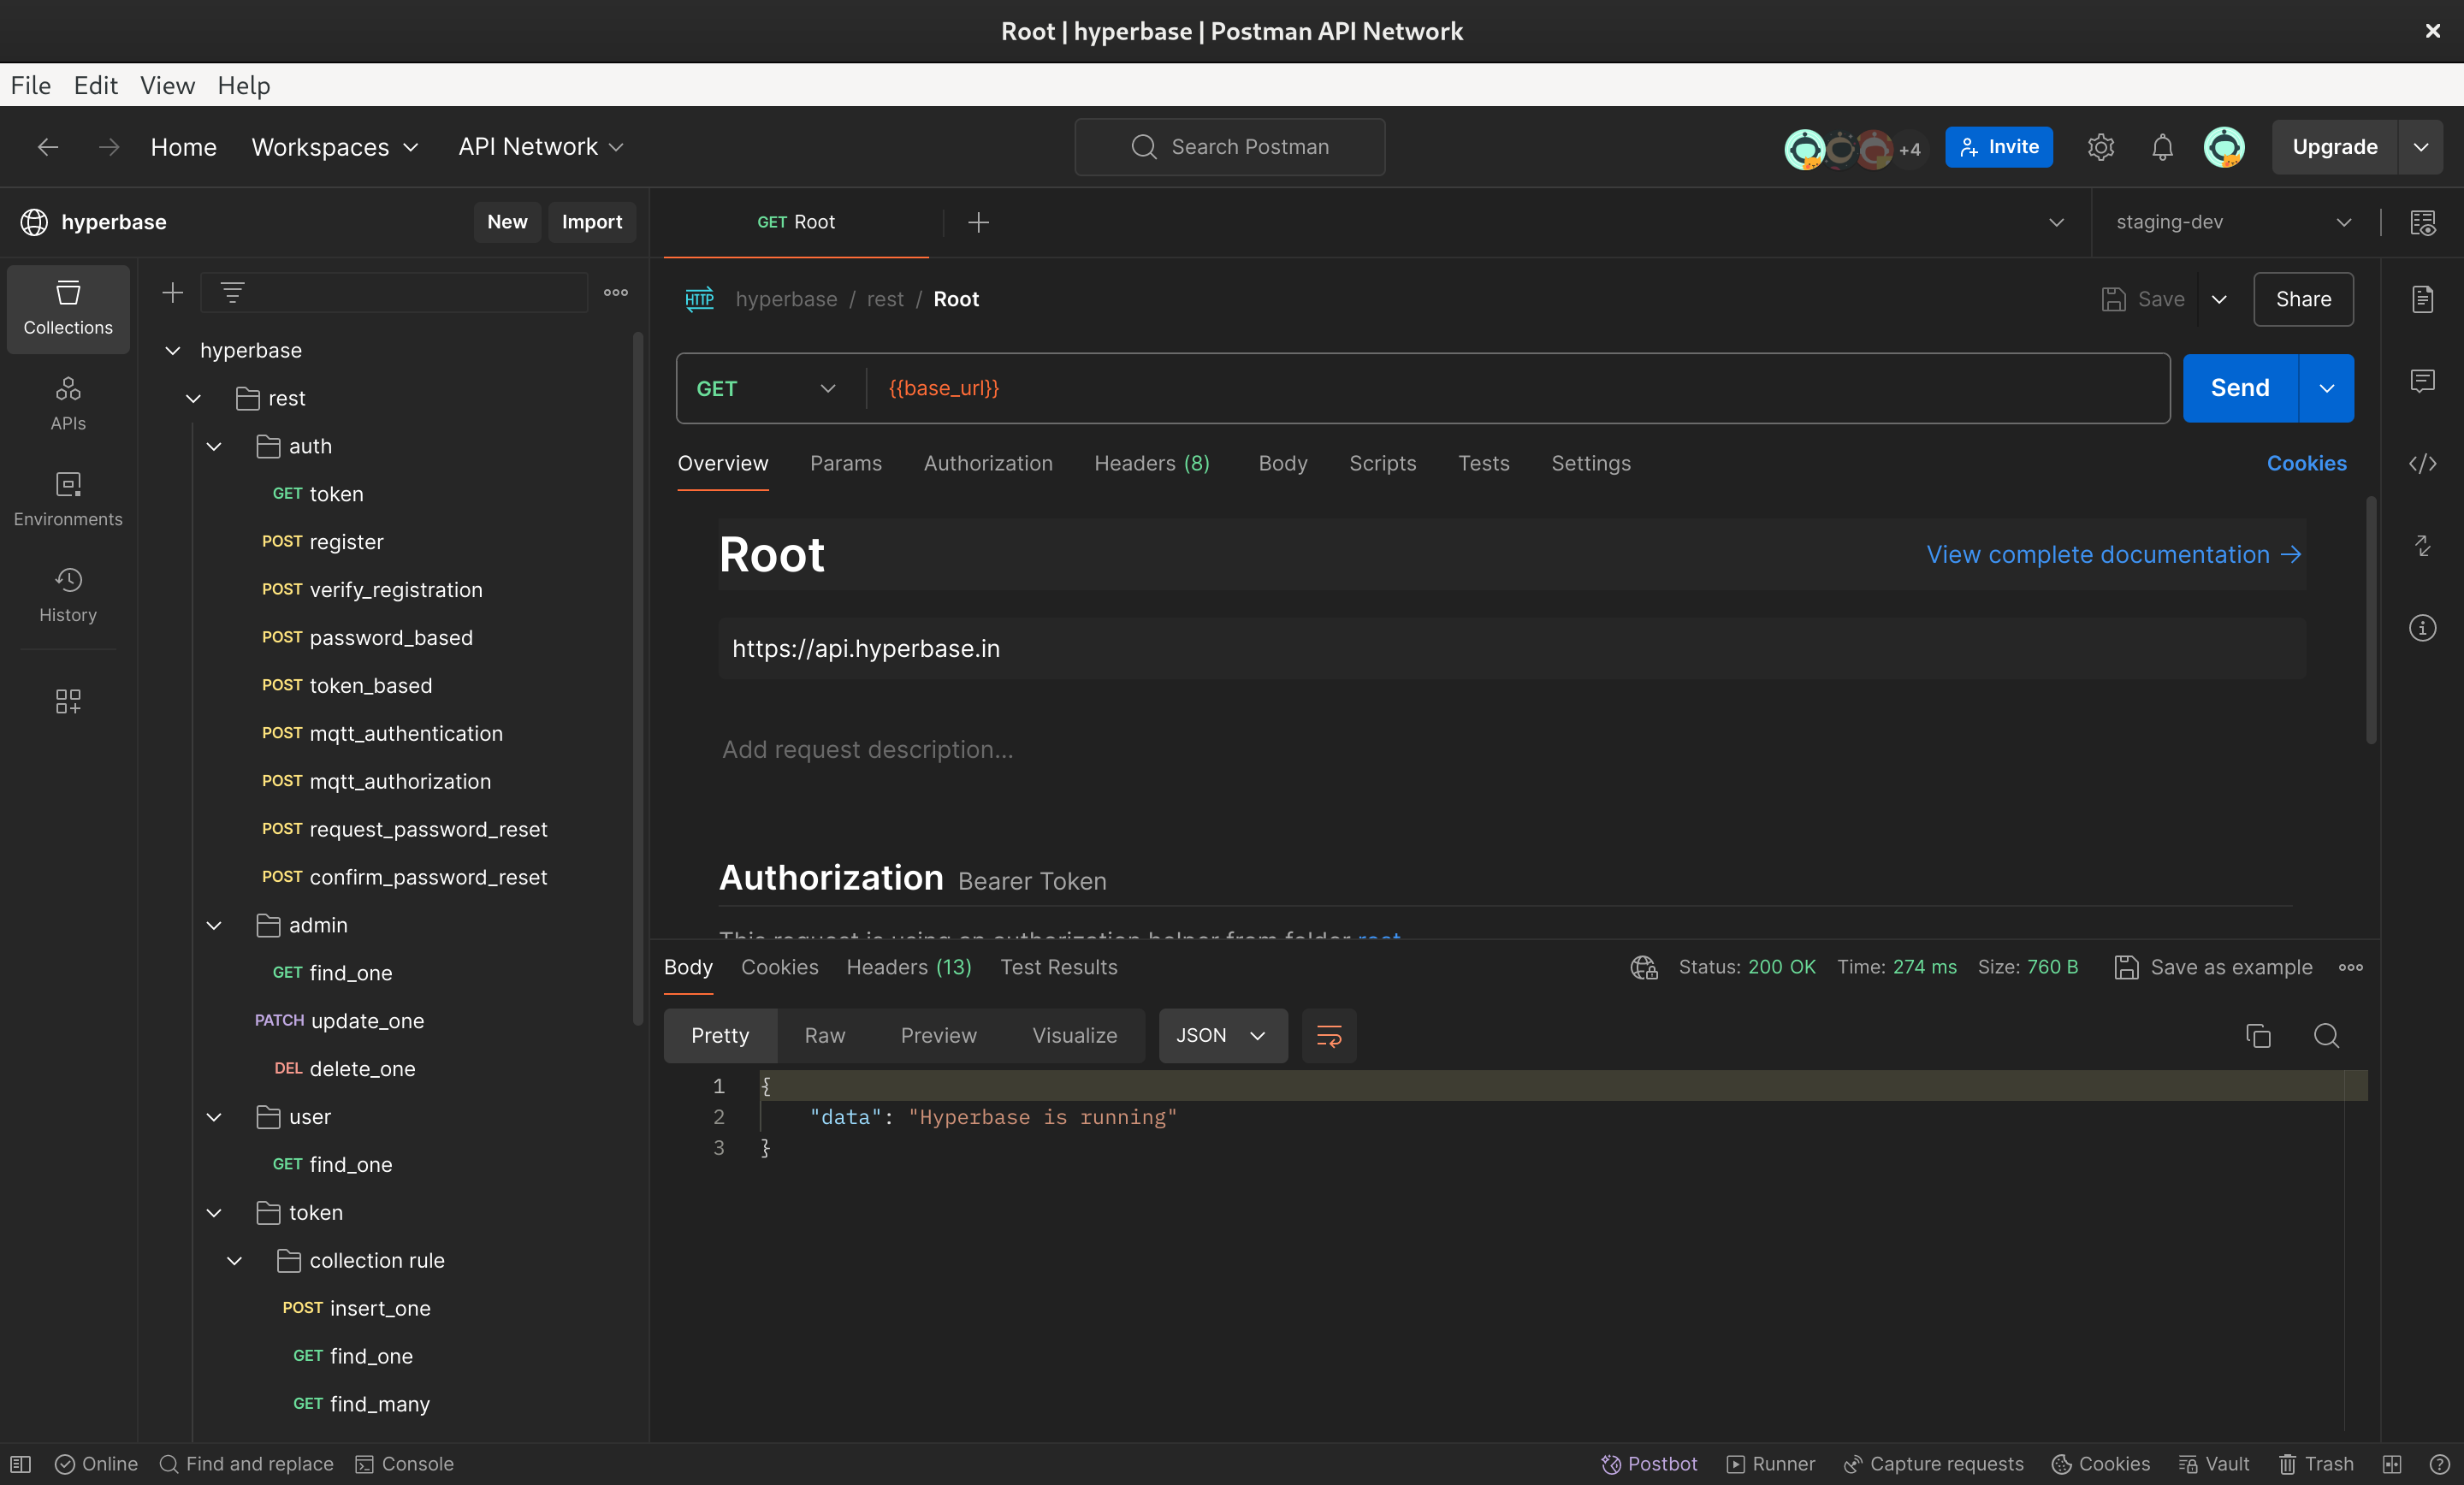
Task: Open the comments icon in right sidebar
Action: (x=2422, y=381)
